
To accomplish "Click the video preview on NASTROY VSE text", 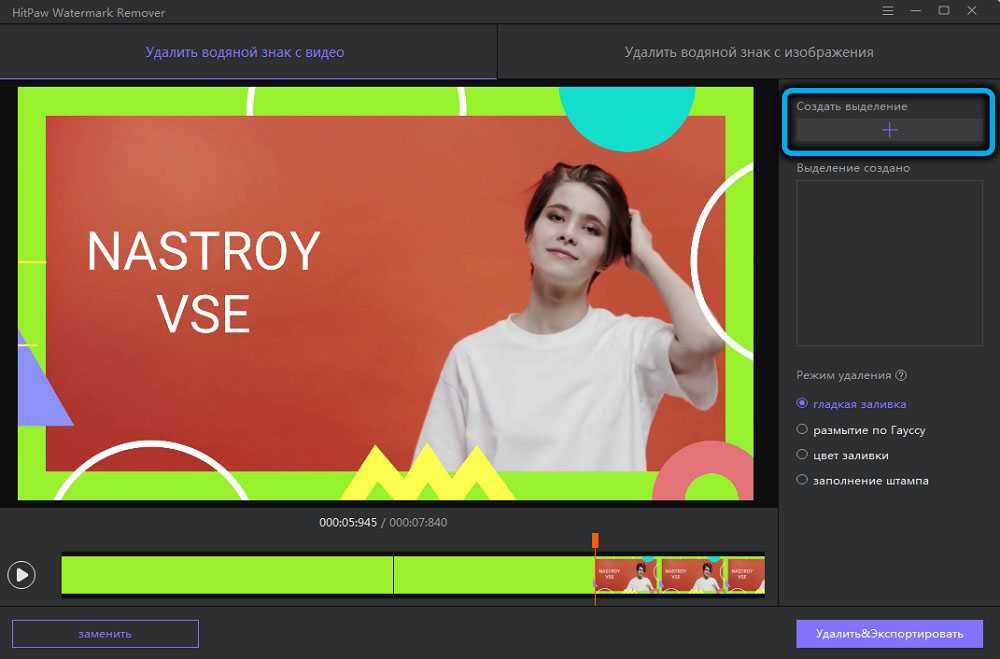I will (203, 282).
